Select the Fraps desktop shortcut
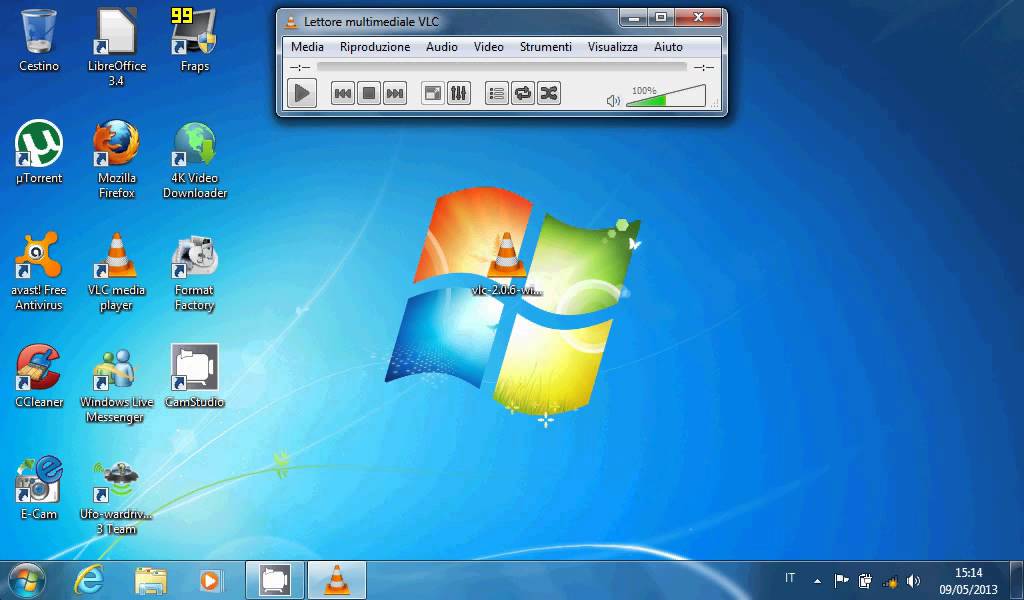The width and height of the screenshot is (1024, 600). [194, 40]
